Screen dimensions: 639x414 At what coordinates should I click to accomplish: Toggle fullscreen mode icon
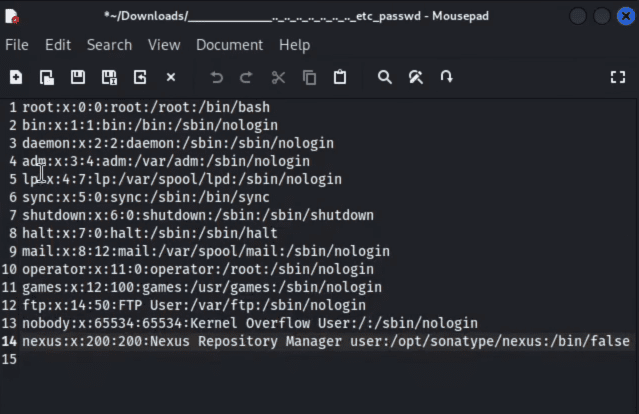click(x=618, y=77)
